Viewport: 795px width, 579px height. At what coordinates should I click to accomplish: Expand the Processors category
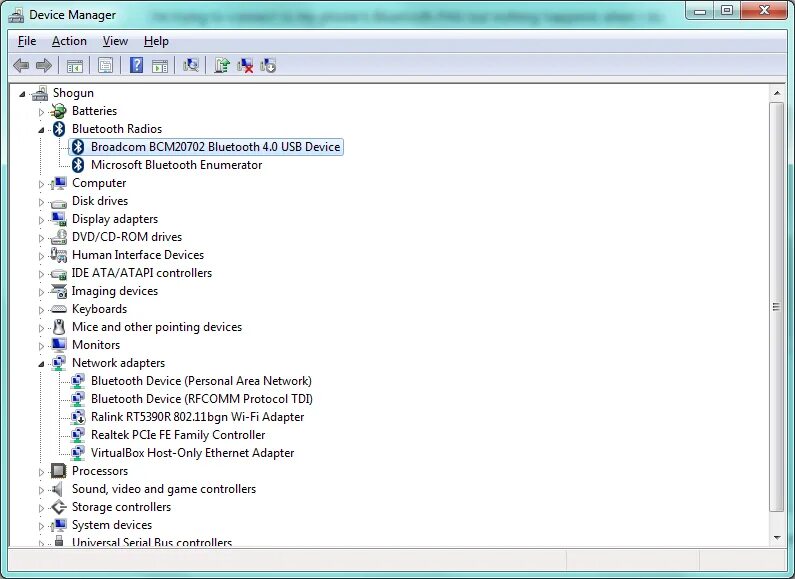(x=41, y=472)
